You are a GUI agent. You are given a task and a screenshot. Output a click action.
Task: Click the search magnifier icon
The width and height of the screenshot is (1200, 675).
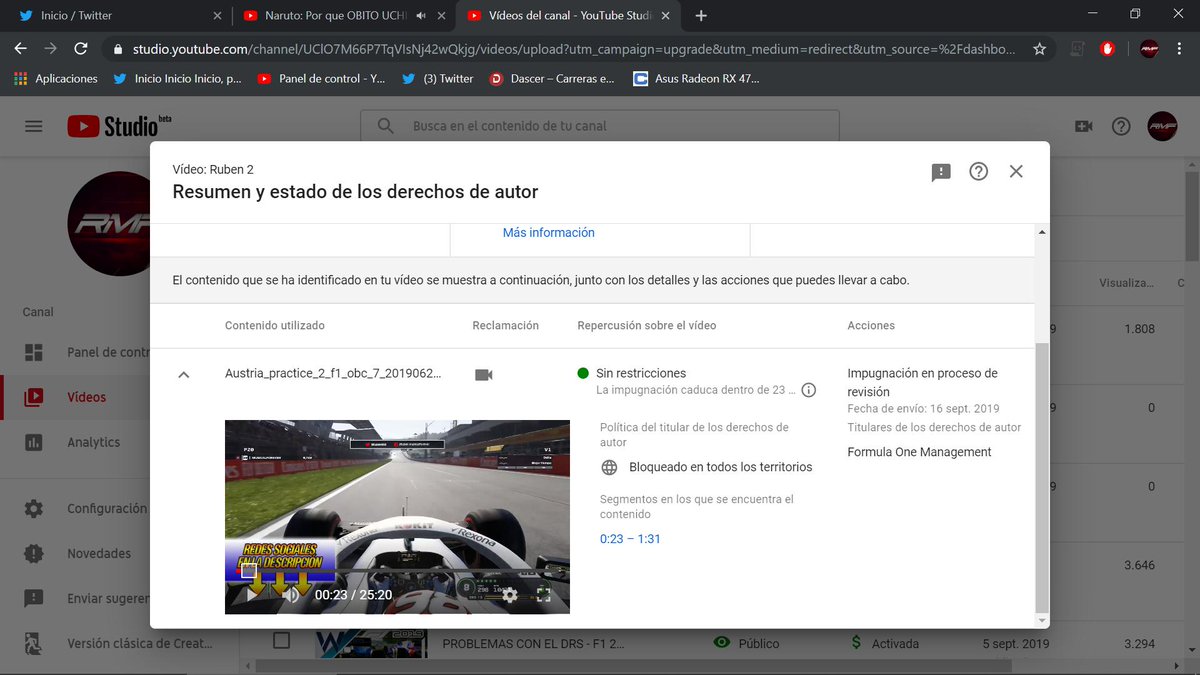tap(385, 126)
